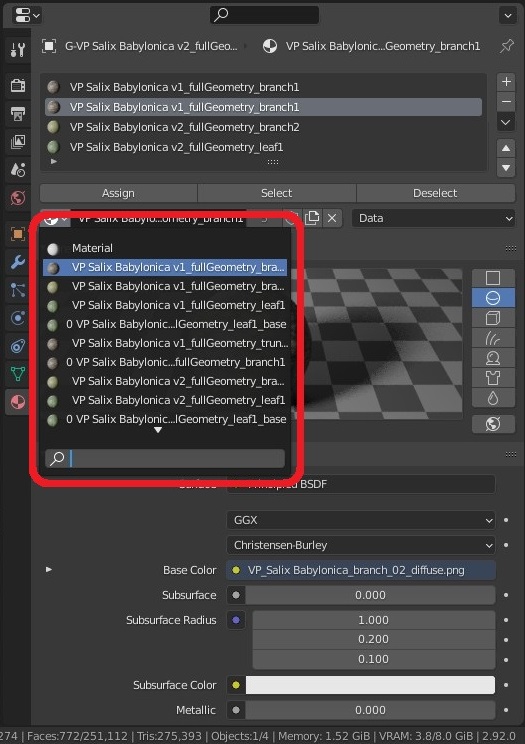
Task: Unlink the material with the X icon
Action: [x=332, y=218]
